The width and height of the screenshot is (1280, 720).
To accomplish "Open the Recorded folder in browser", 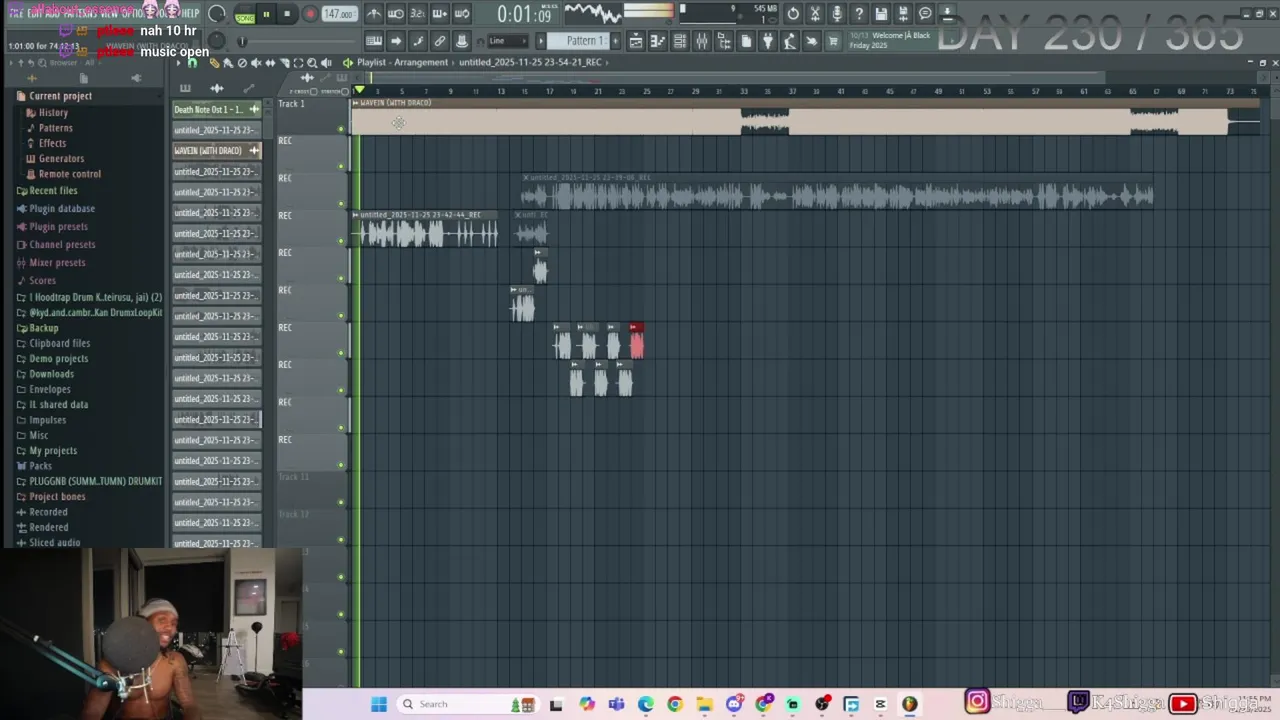I will (x=48, y=512).
